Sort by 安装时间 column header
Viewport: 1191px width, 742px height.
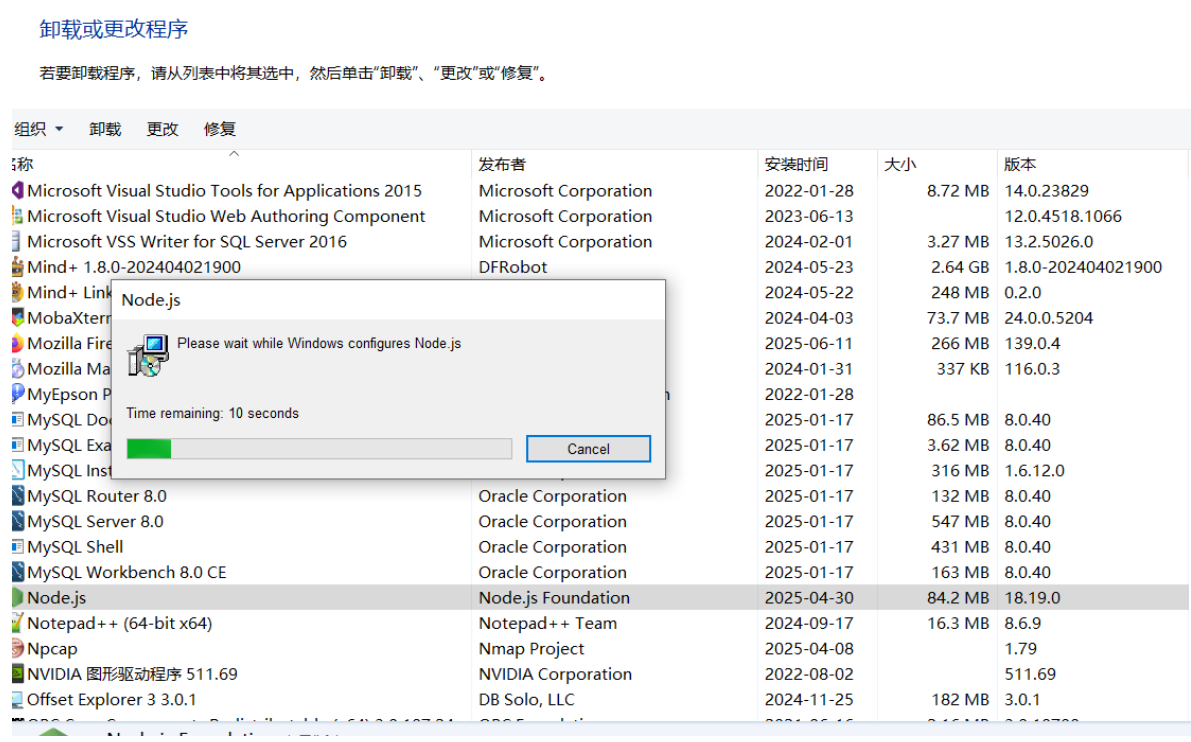(x=796, y=164)
